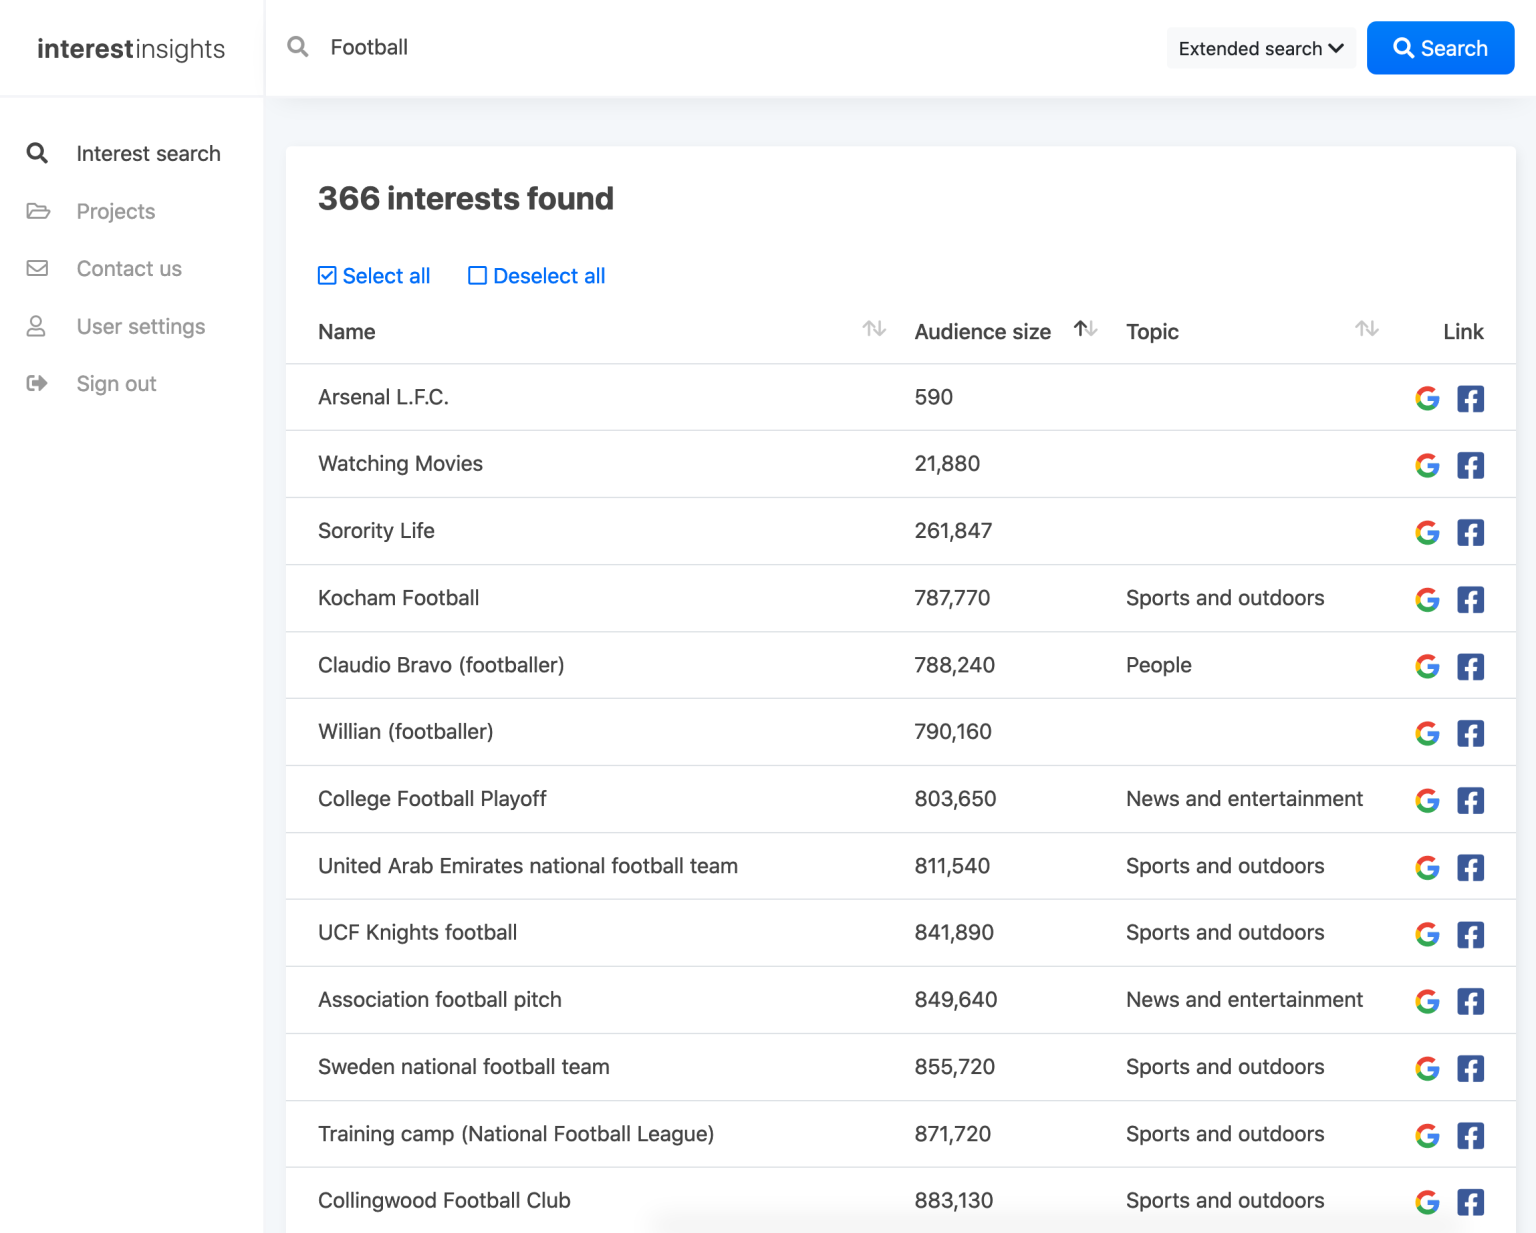Image resolution: width=1536 pixels, height=1233 pixels.
Task: Click the interestinsights logo
Action: pos(131,48)
